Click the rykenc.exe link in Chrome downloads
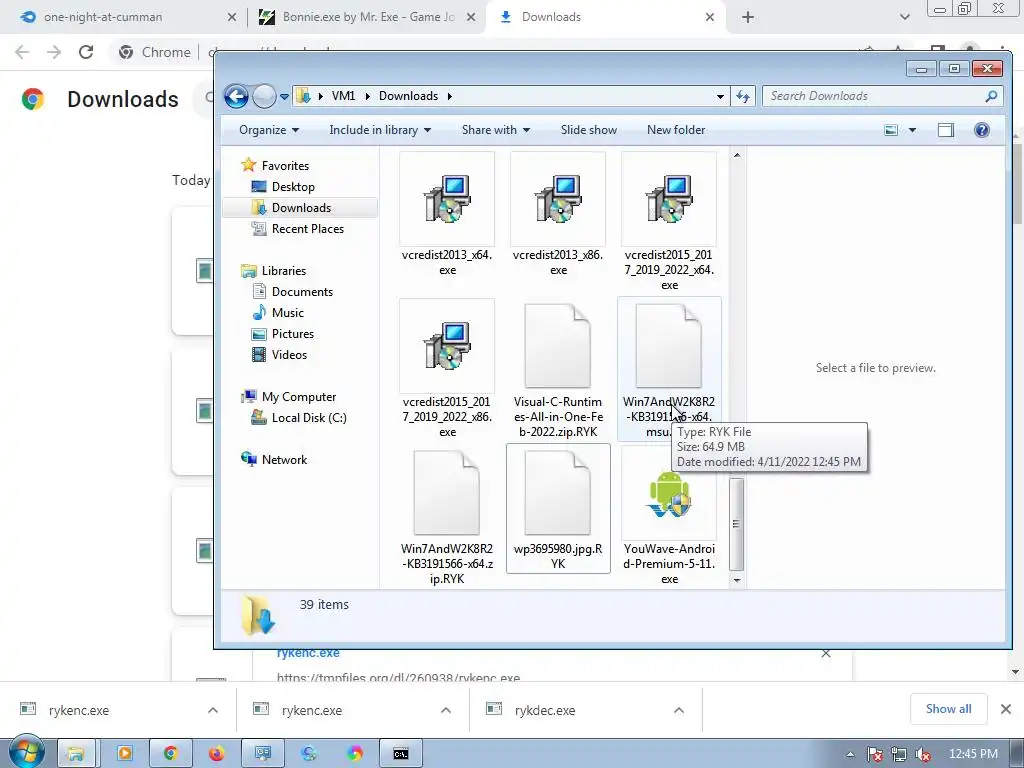Image resolution: width=1024 pixels, height=768 pixels. coord(308,652)
